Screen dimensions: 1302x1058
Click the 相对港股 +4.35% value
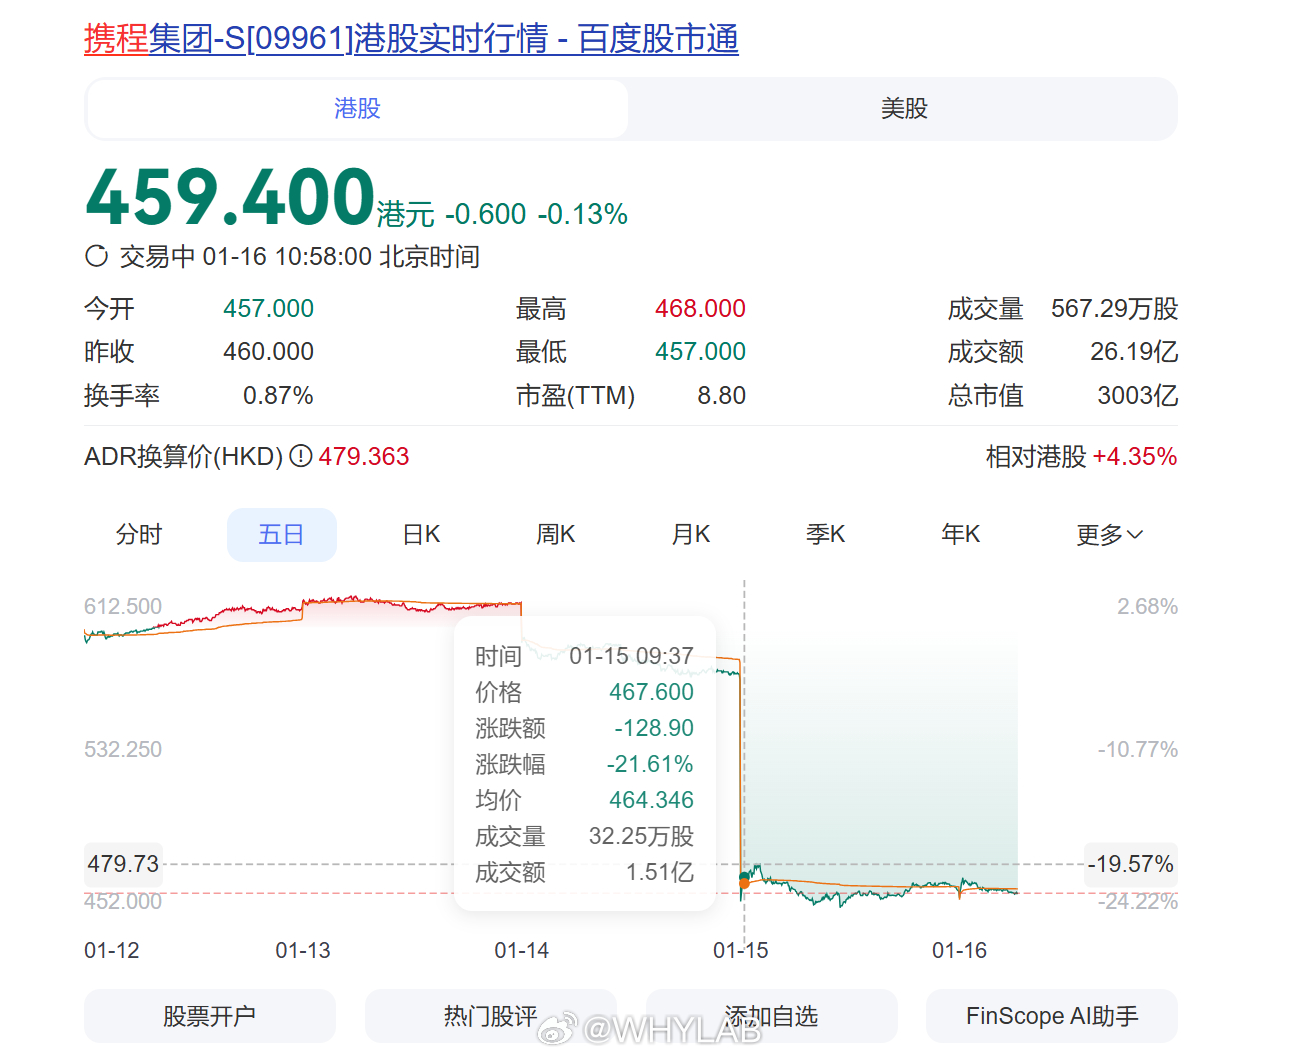(x=1135, y=457)
